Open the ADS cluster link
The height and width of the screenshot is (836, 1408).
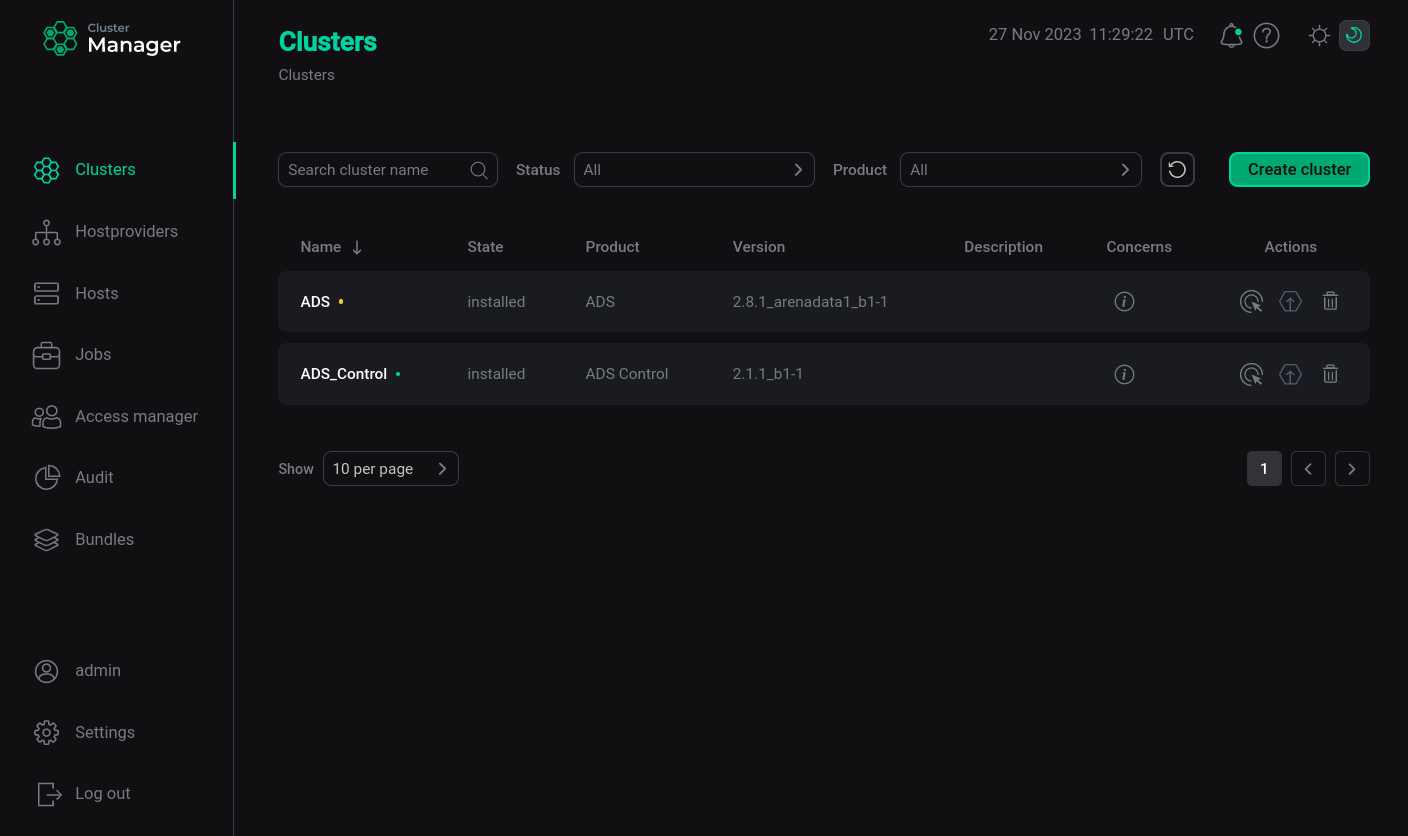[x=315, y=302]
